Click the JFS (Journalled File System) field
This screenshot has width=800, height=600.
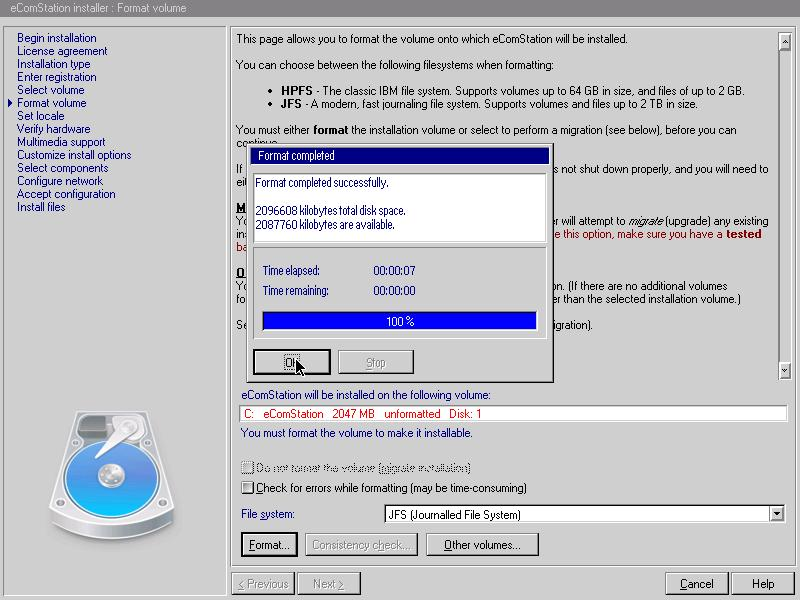(x=577, y=514)
